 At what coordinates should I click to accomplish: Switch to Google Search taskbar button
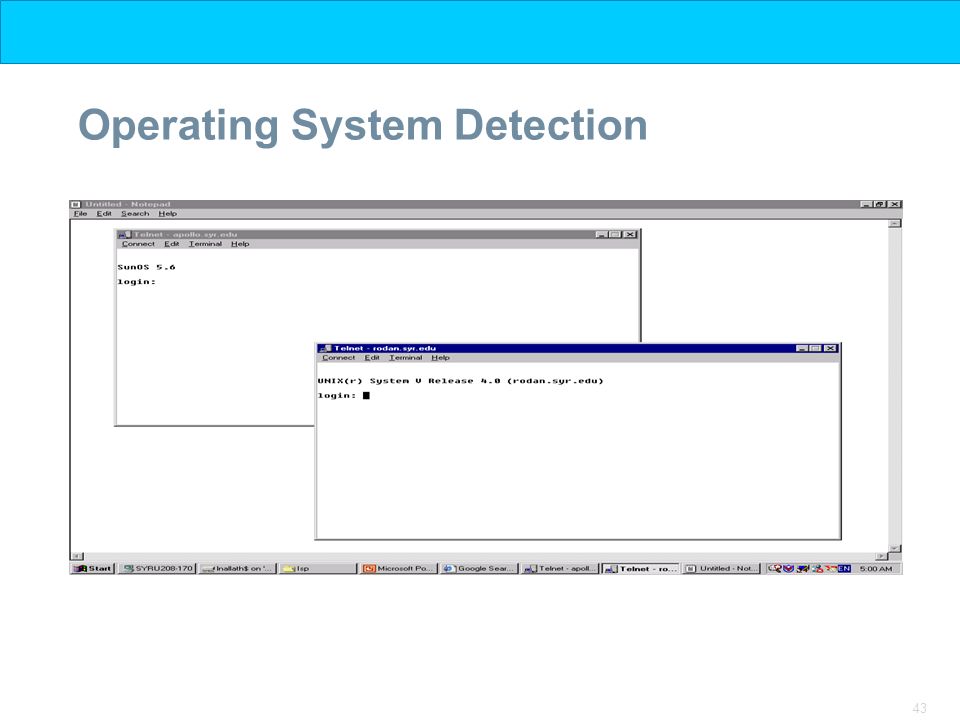click(x=479, y=568)
